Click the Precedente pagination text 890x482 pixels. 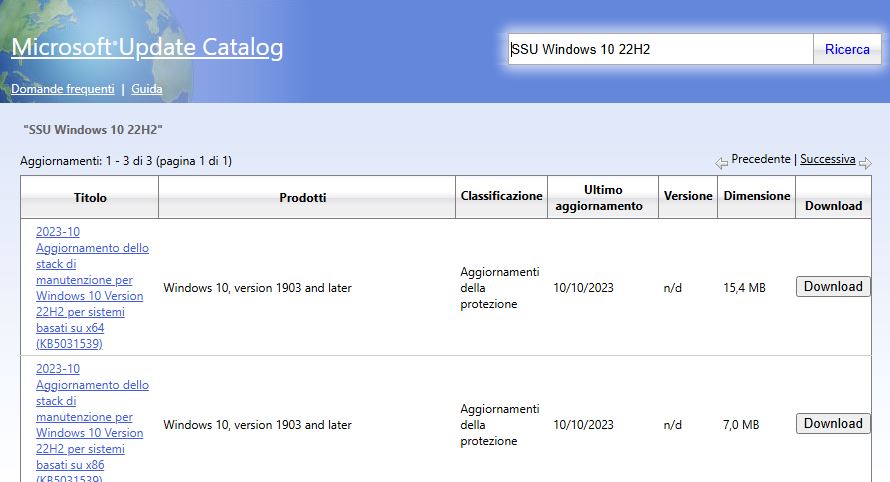pyautogui.click(x=761, y=160)
